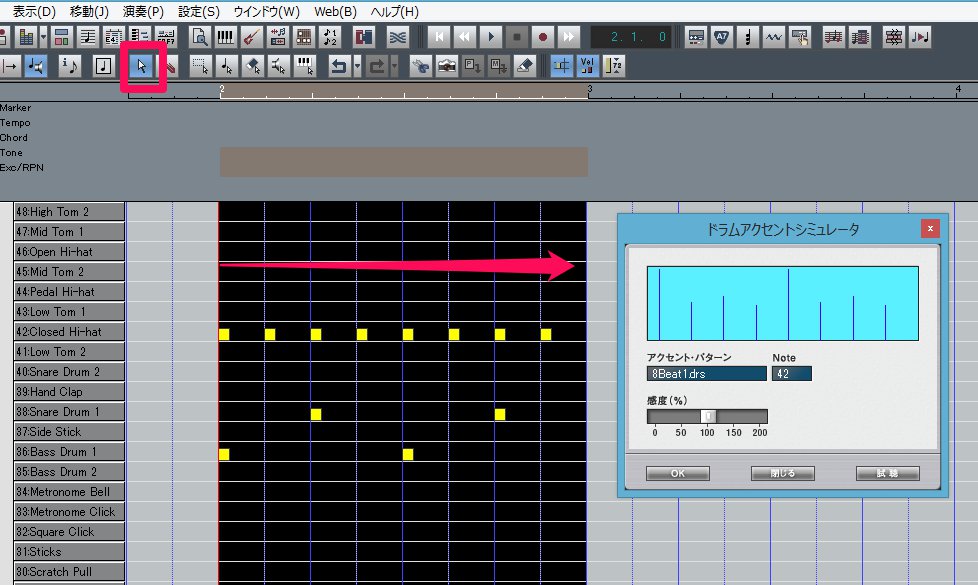The width and height of the screenshot is (978, 585).
Task: Click the A7 chord icon
Action: [722, 37]
